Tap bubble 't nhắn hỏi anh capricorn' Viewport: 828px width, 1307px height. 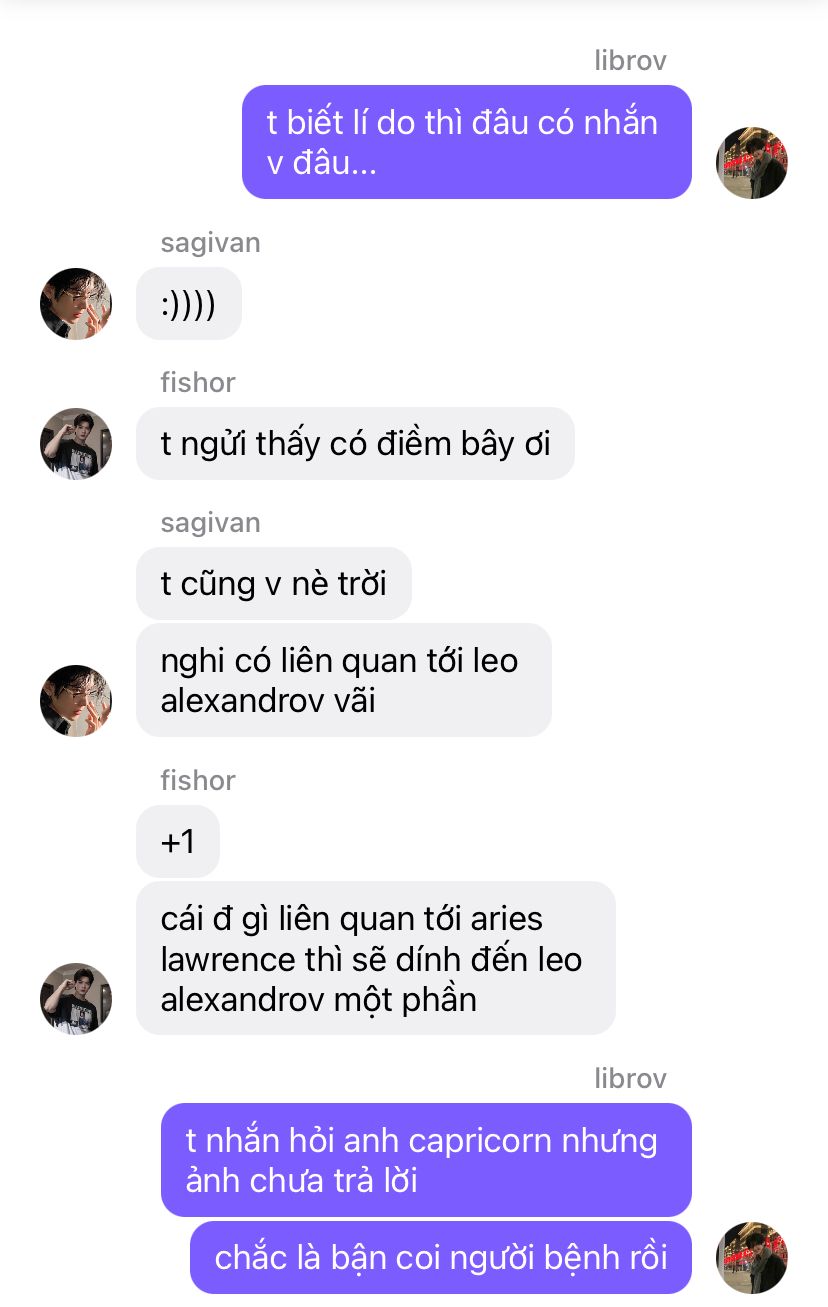426,1160
